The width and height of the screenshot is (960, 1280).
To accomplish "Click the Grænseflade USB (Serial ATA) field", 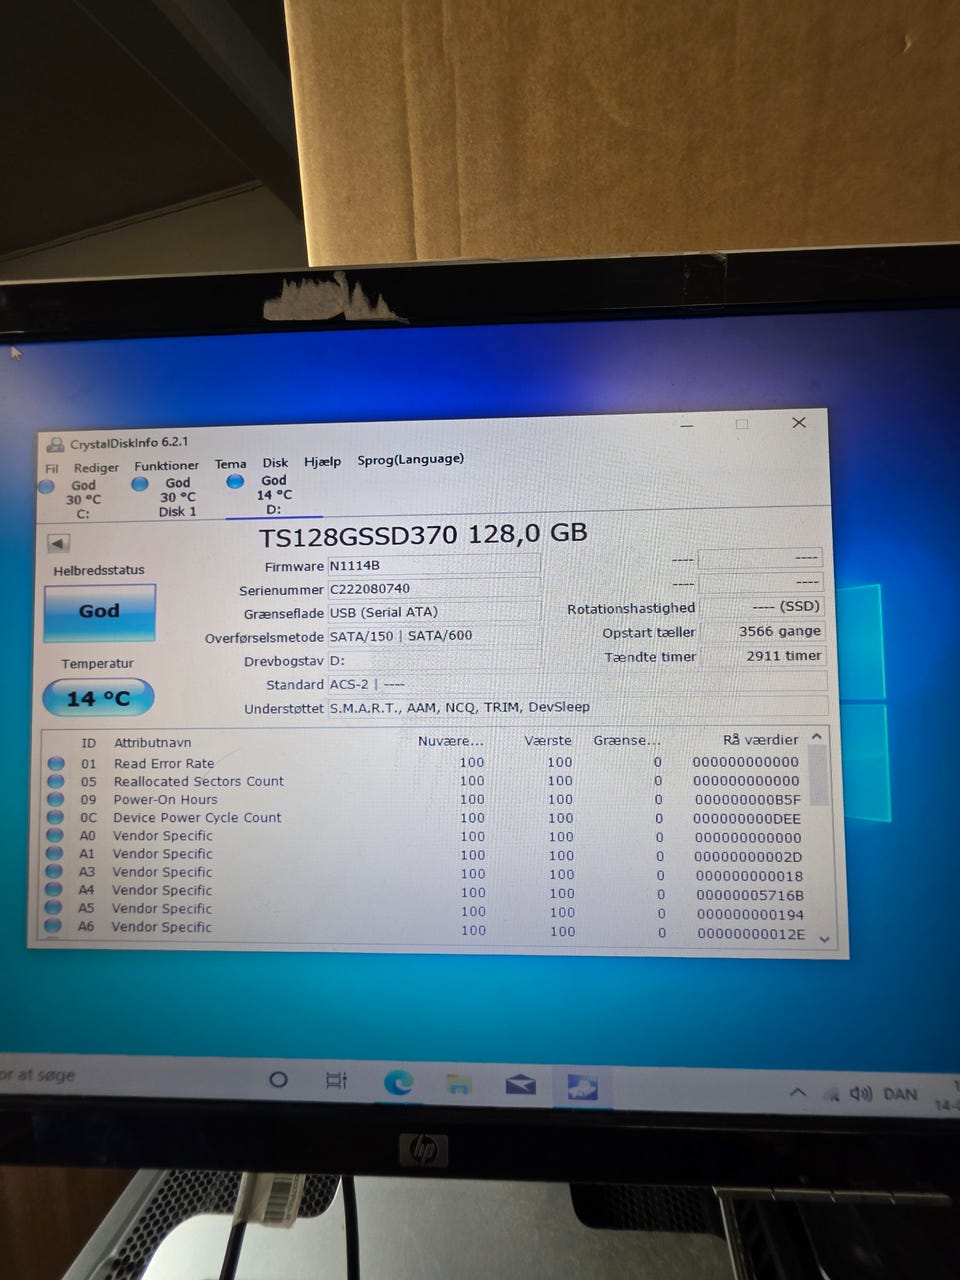I will 434,612.
